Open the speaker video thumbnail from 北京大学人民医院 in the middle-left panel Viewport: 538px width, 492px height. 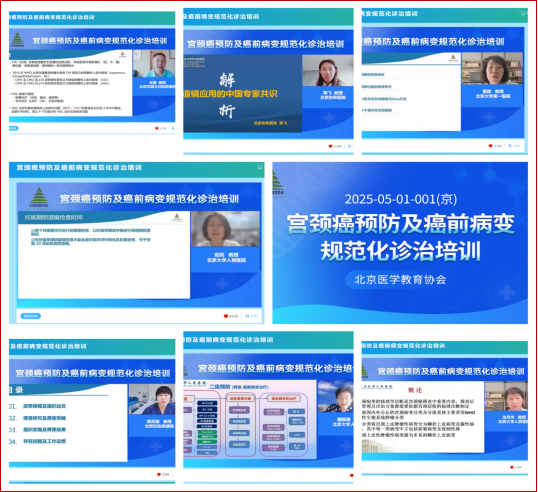pos(225,229)
